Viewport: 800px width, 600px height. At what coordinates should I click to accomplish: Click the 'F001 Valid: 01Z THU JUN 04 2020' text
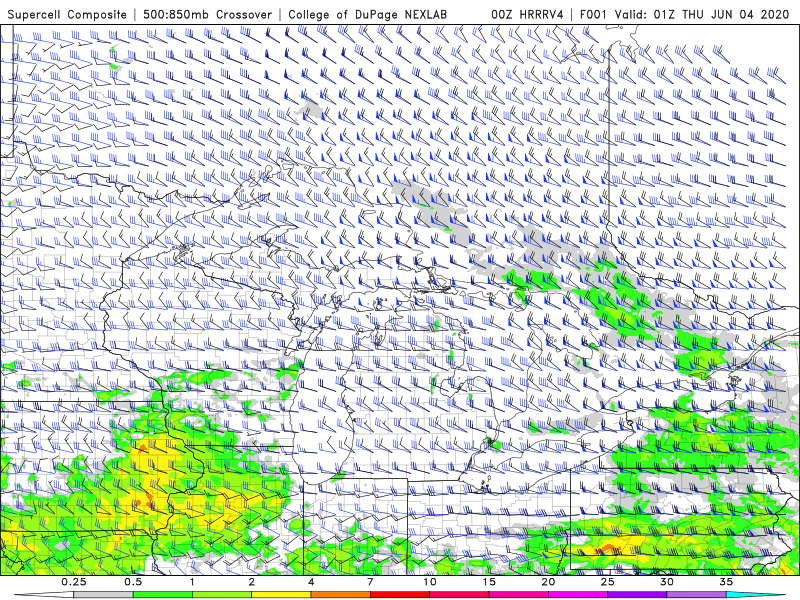tap(685, 15)
